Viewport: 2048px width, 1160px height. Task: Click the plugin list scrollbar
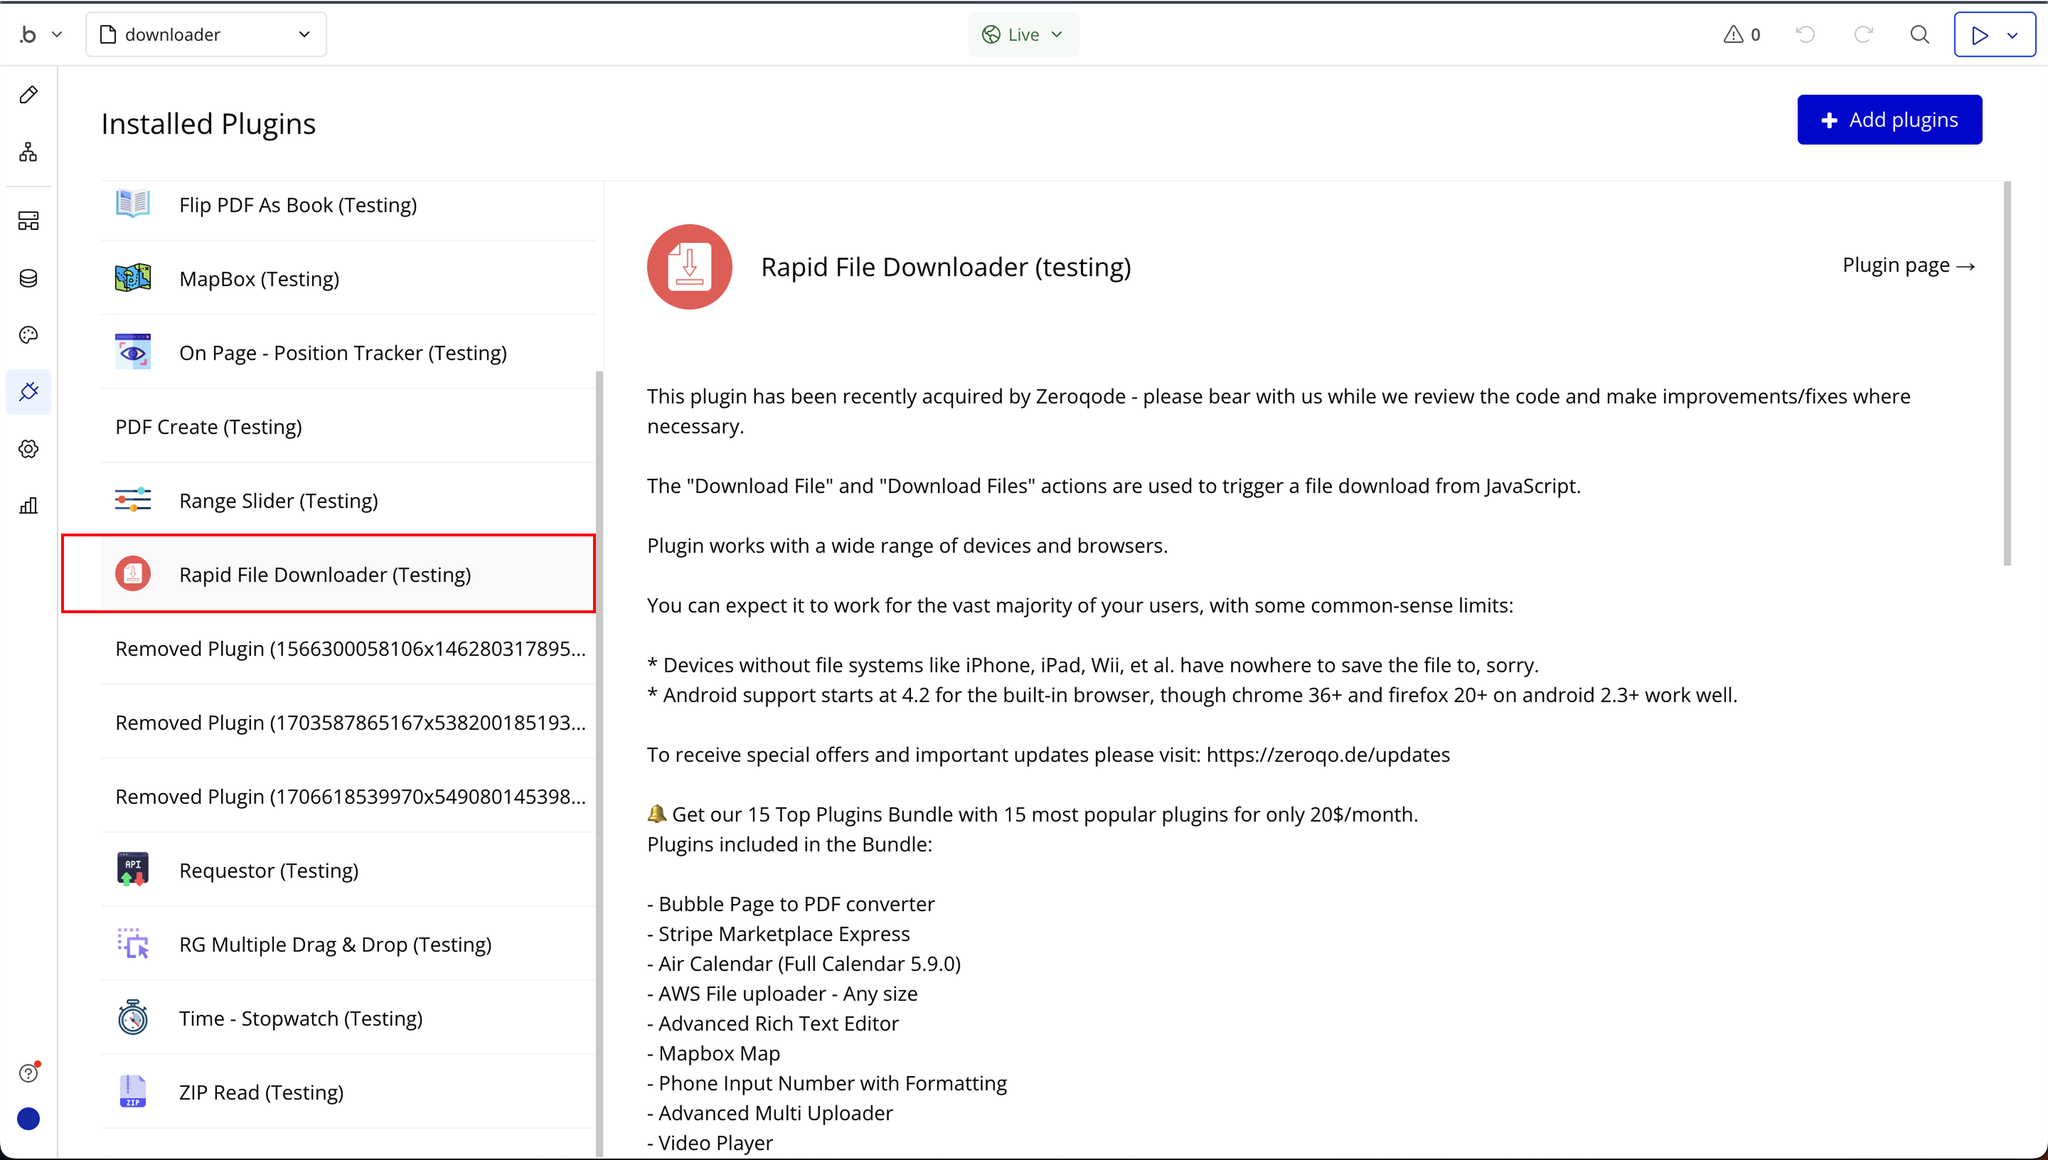[x=599, y=760]
